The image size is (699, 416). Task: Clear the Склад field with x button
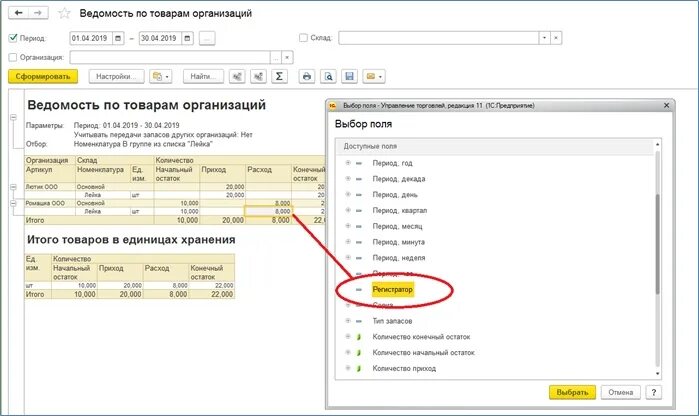[x=556, y=38]
